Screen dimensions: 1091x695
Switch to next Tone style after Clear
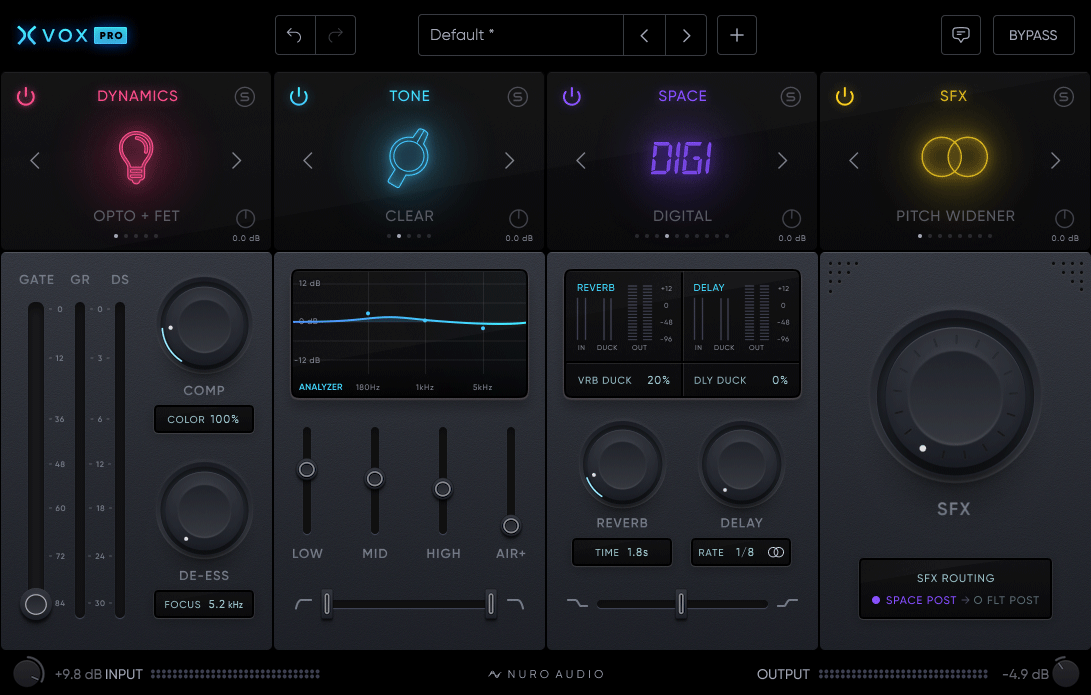(x=509, y=161)
